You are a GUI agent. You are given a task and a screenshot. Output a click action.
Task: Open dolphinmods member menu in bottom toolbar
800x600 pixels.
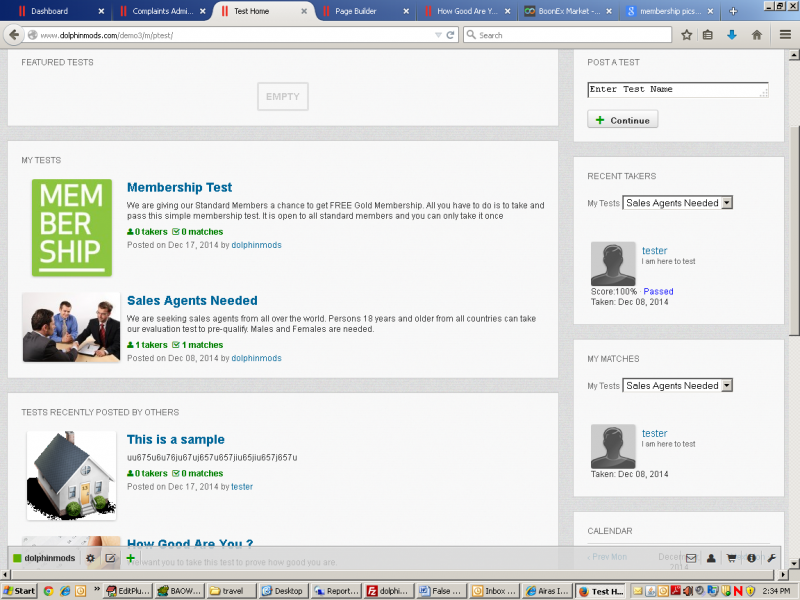pos(44,558)
